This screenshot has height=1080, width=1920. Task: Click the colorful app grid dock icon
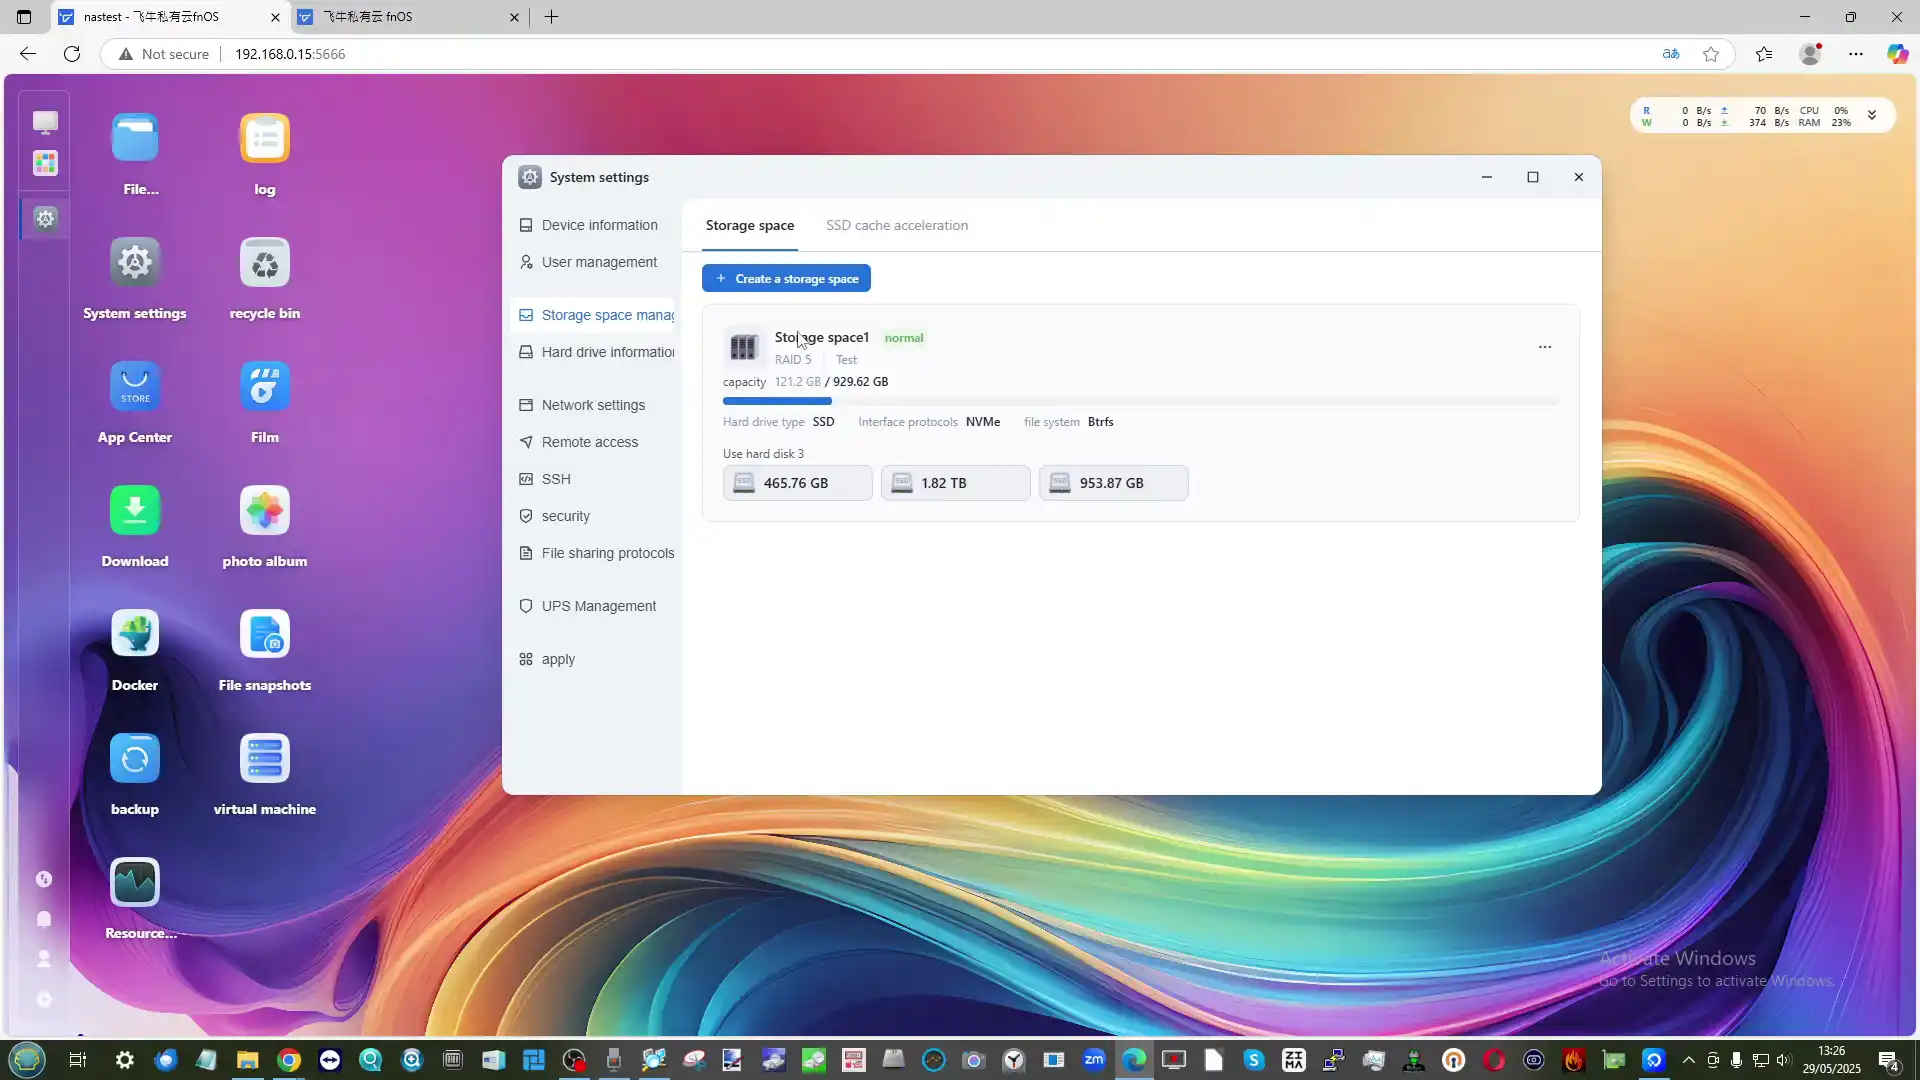pyautogui.click(x=45, y=163)
